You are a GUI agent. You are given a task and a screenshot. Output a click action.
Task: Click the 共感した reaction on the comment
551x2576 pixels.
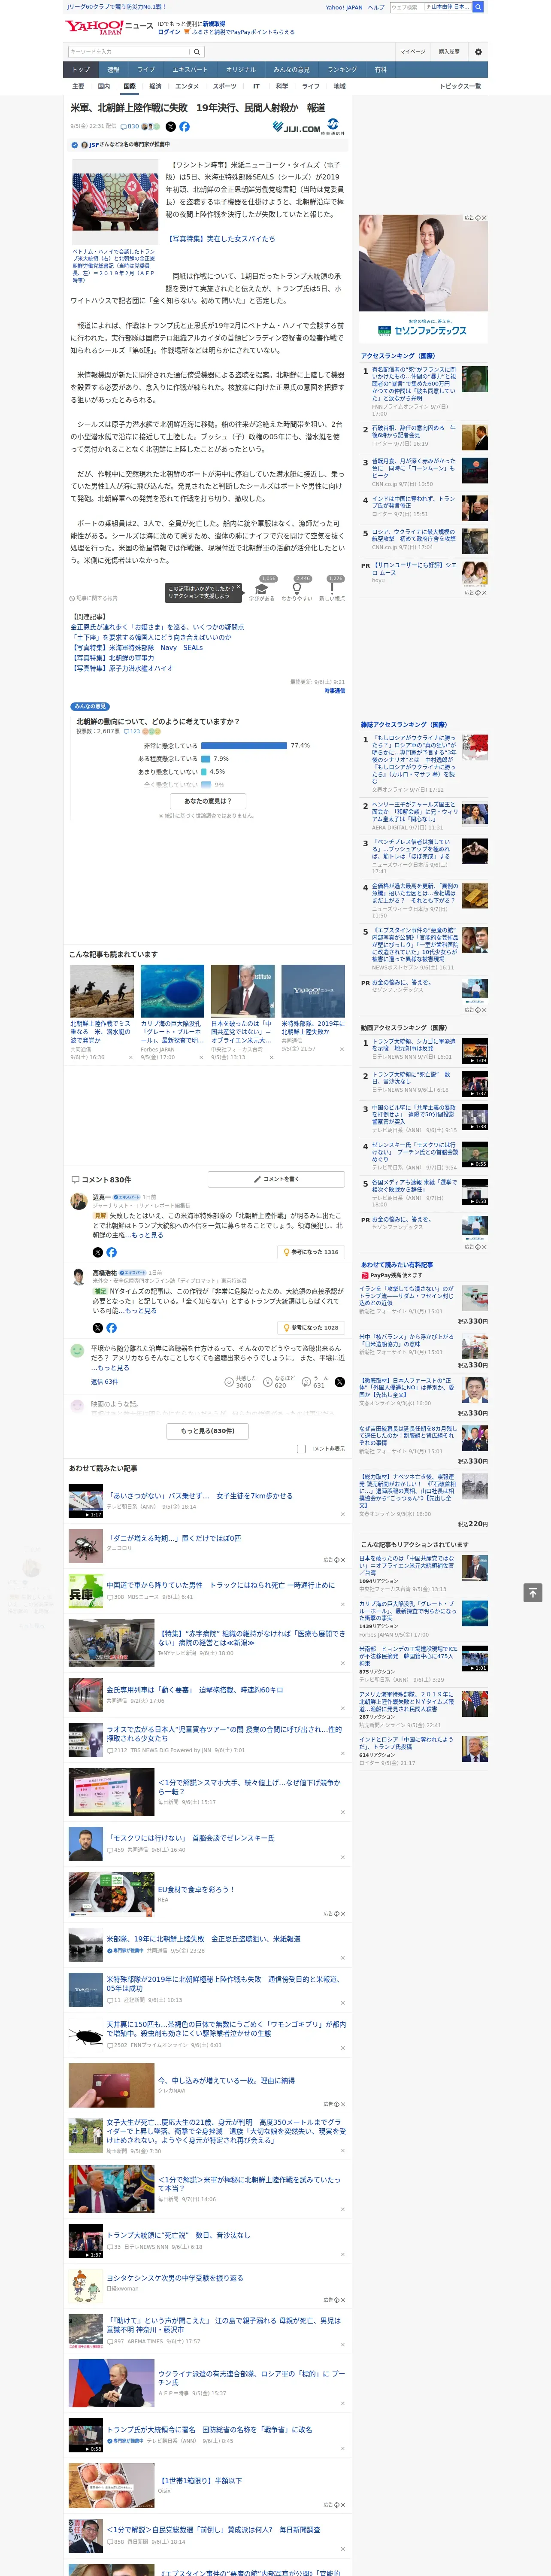coord(241,1382)
